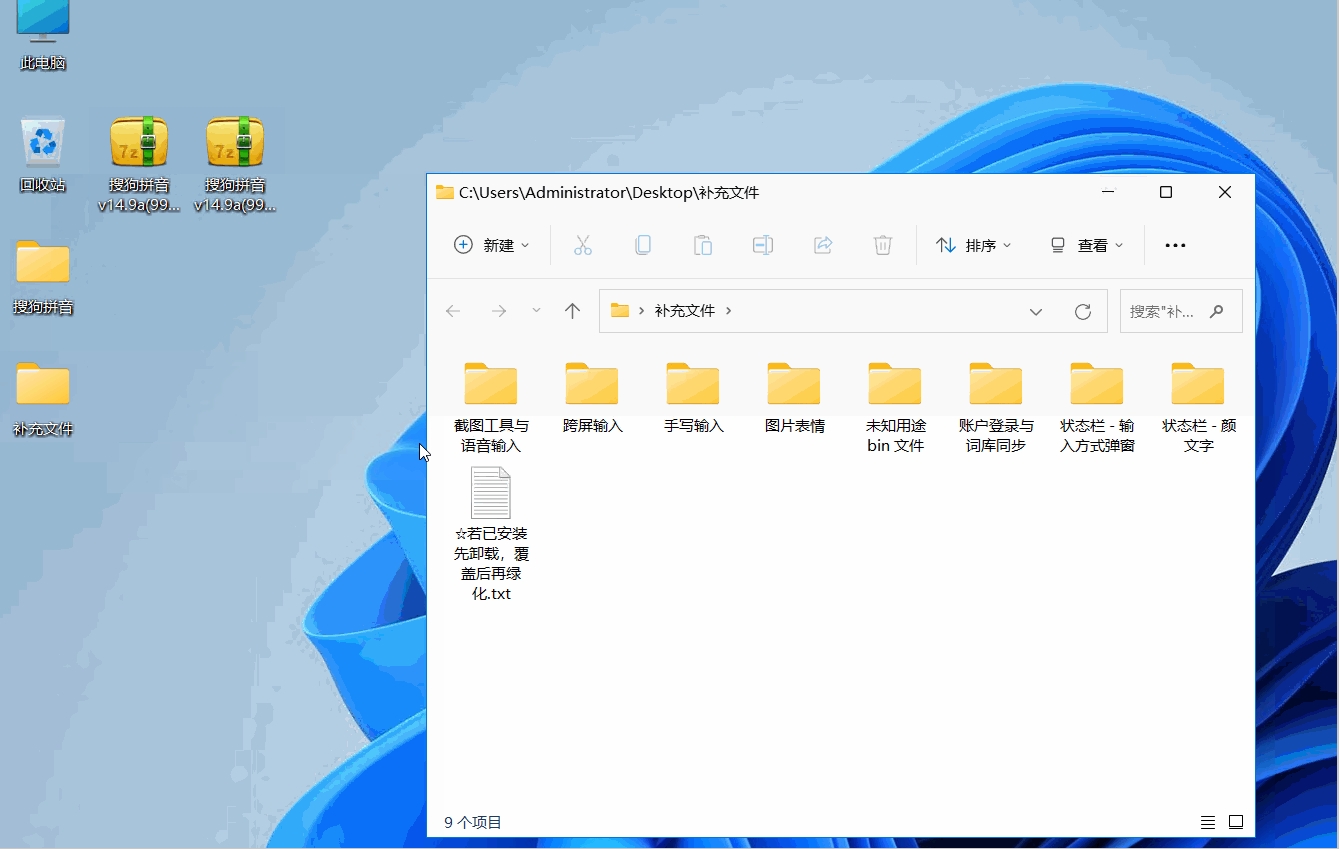
Task: Switch to details view at bottom right
Action: click(1207, 821)
